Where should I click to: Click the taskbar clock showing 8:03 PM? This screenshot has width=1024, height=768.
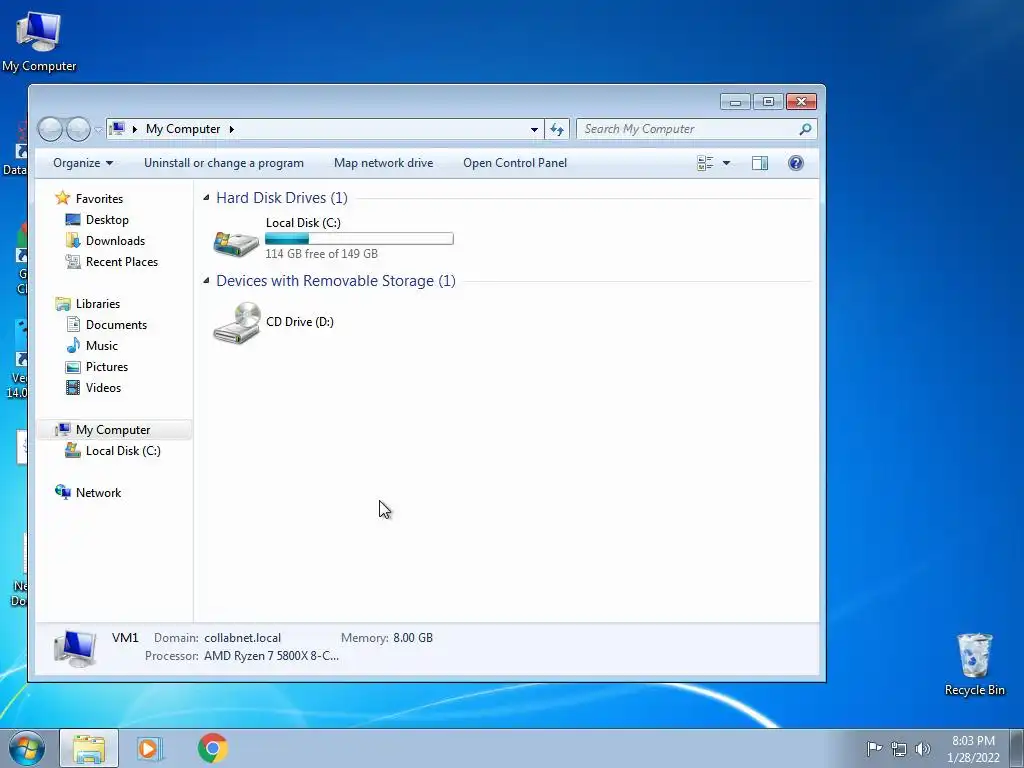(973, 749)
